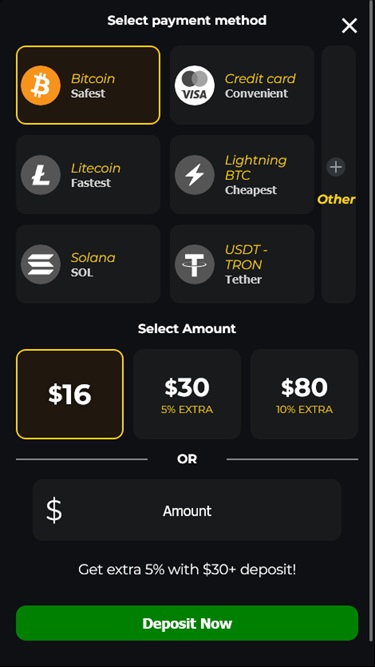Image resolution: width=375 pixels, height=667 pixels.
Task: Click the Lightning bolt BTC icon
Action: [x=195, y=175]
